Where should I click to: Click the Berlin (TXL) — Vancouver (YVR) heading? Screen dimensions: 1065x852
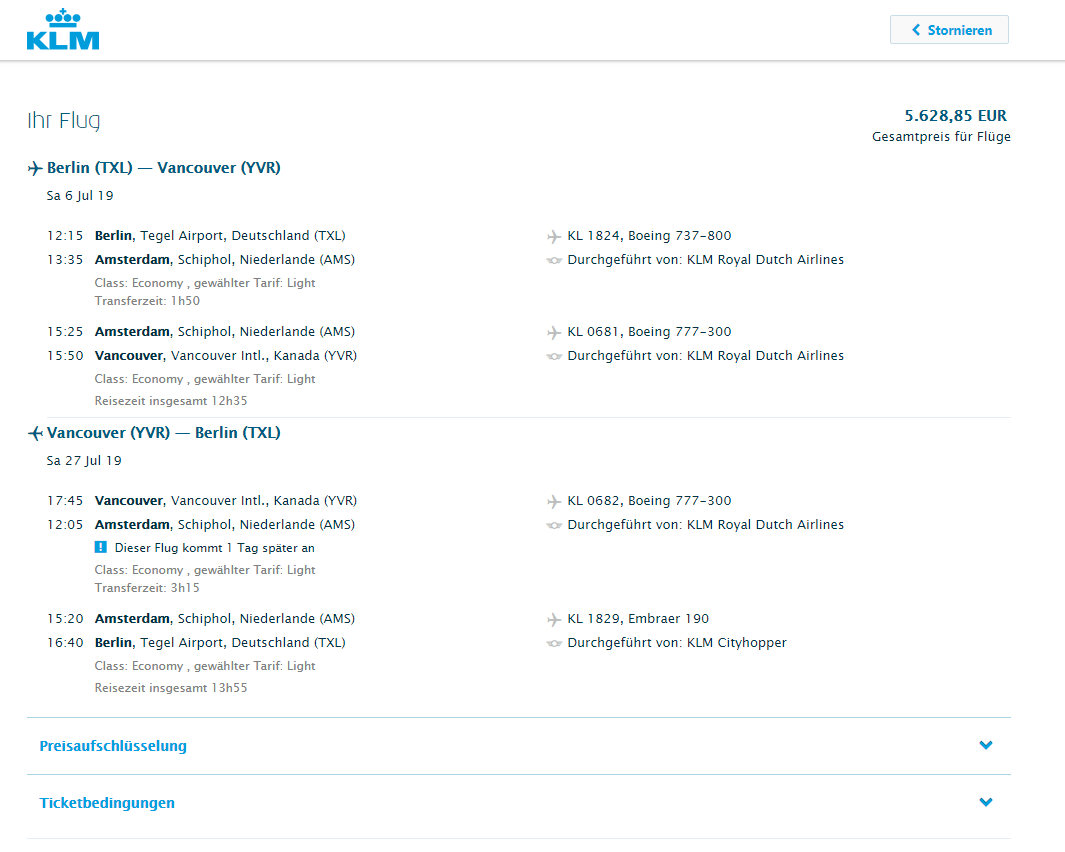(164, 168)
